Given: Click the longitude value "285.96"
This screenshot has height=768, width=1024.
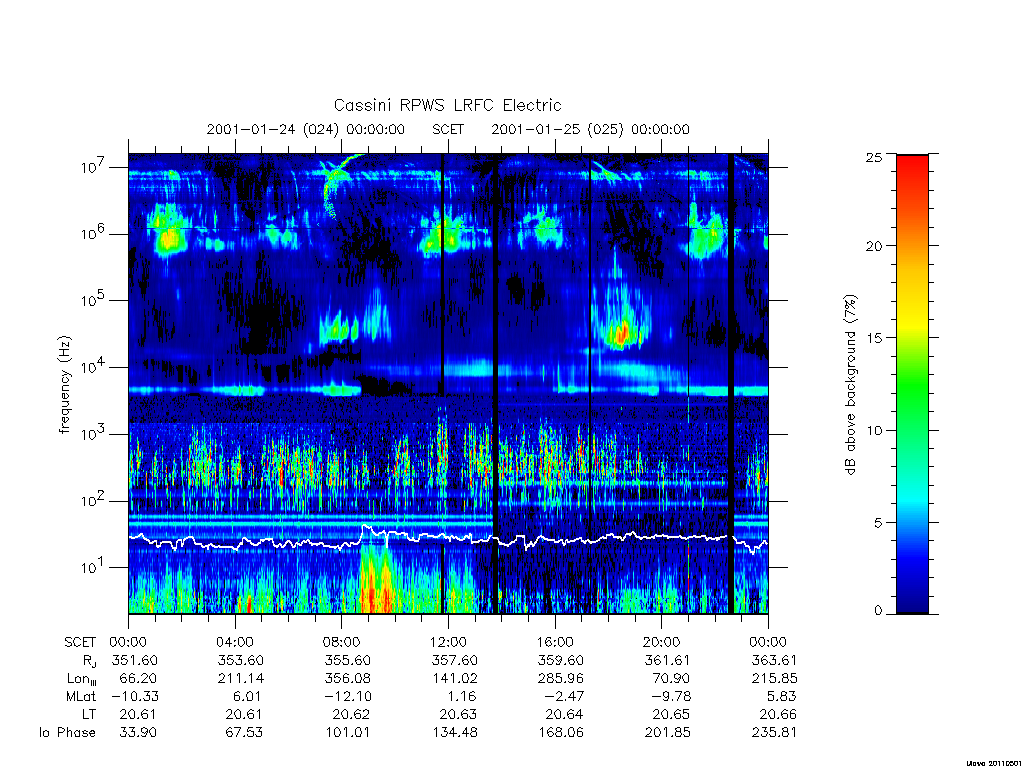Looking at the screenshot, I should click(561, 679).
